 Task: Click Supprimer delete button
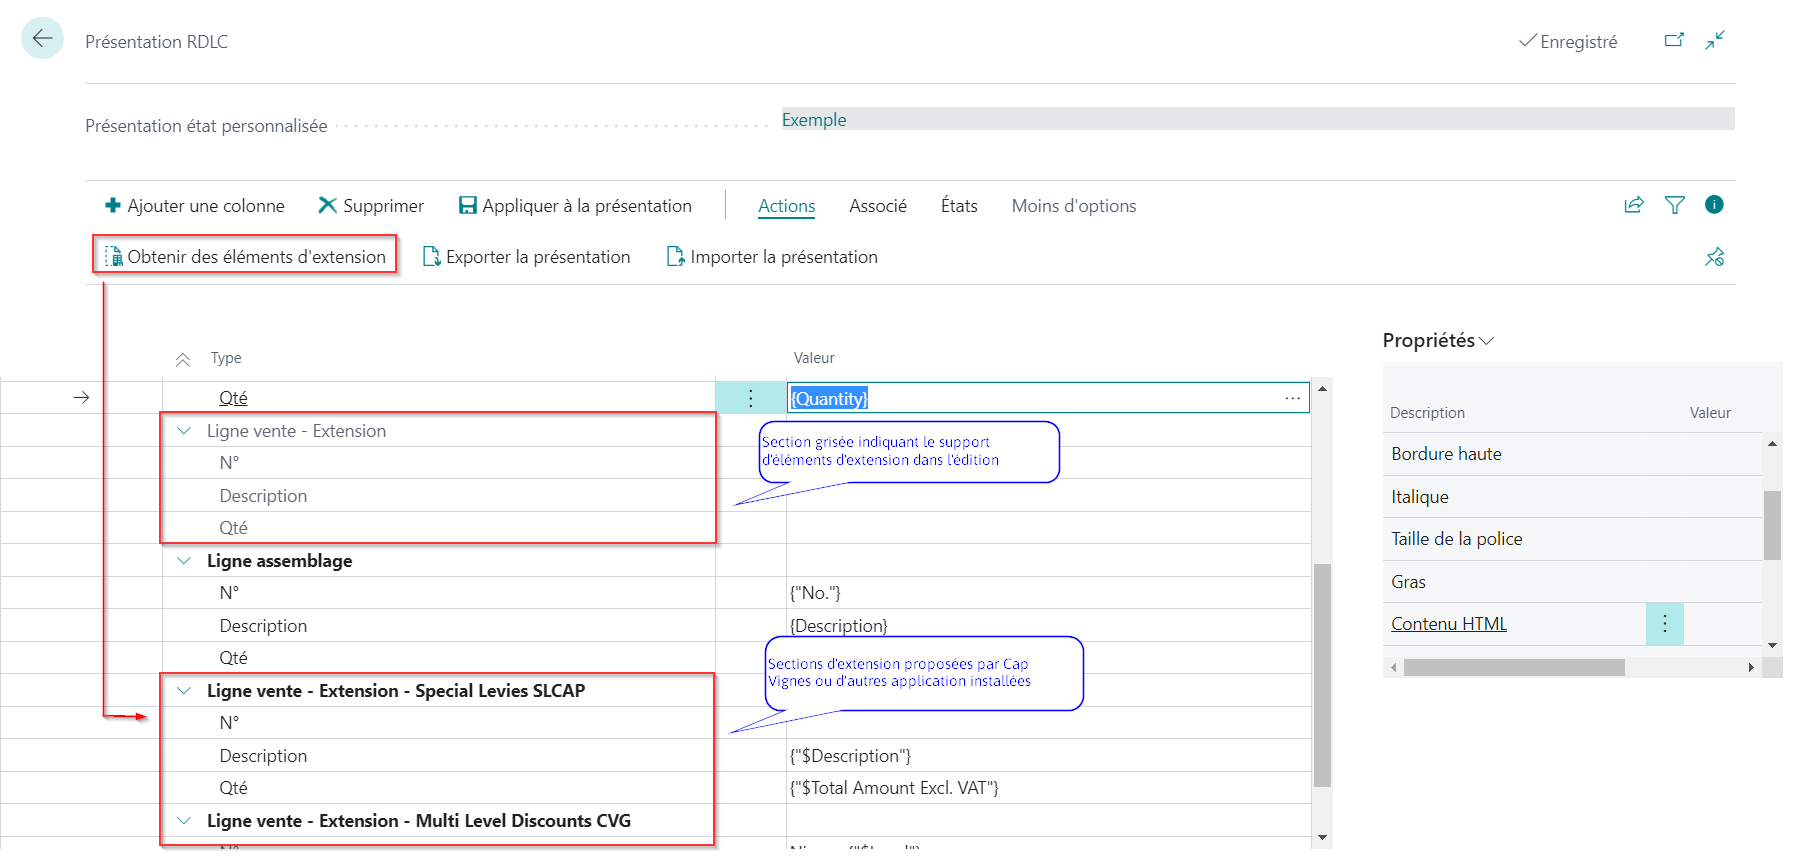click(x=371, y=205)
